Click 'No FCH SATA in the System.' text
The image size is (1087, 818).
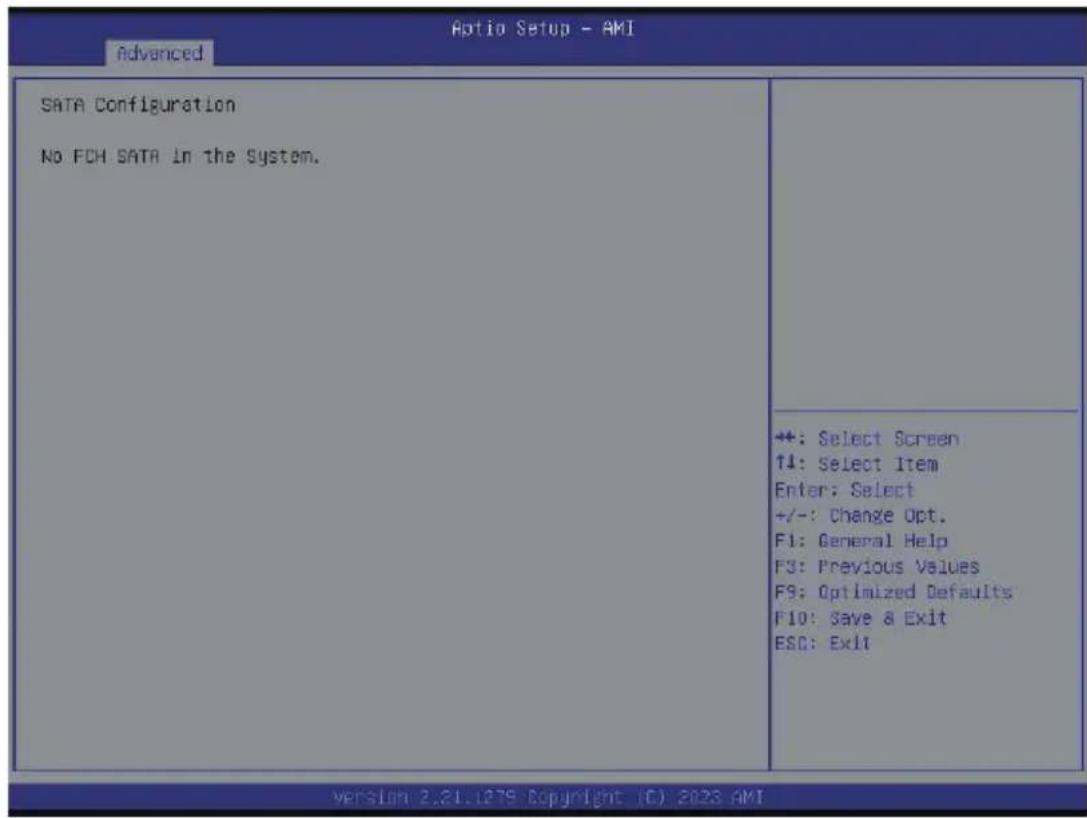point(180,157)
